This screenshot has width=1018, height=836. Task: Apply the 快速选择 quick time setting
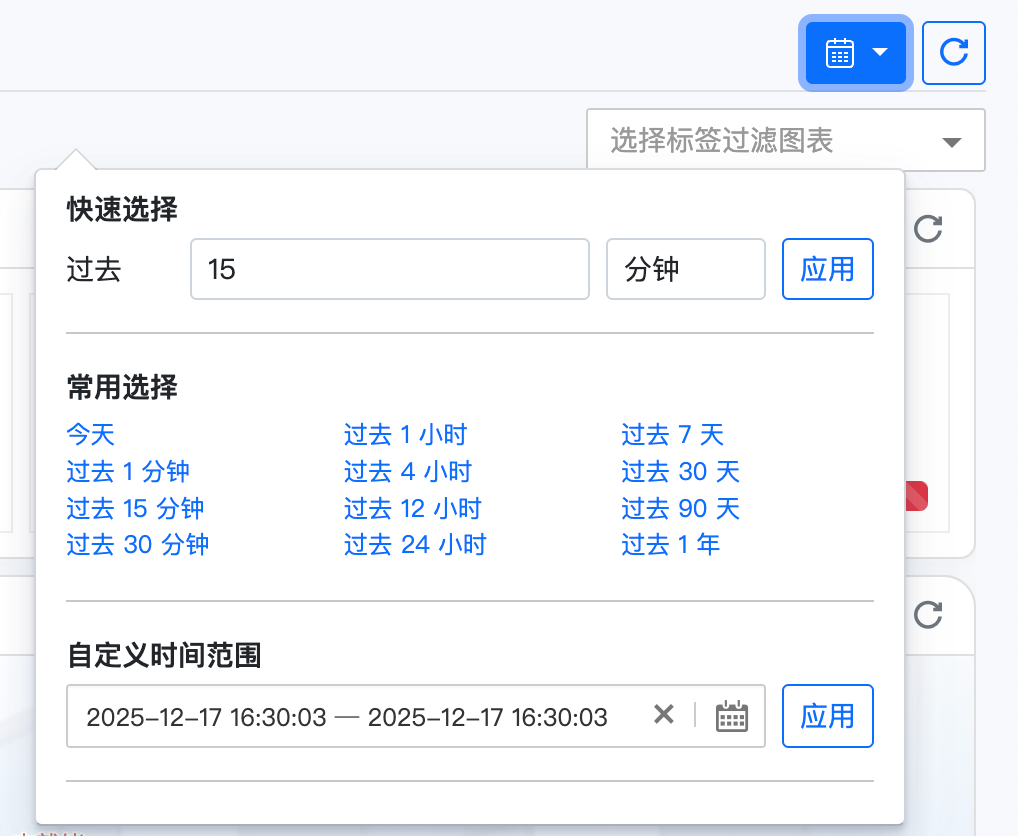click(827, 269)
